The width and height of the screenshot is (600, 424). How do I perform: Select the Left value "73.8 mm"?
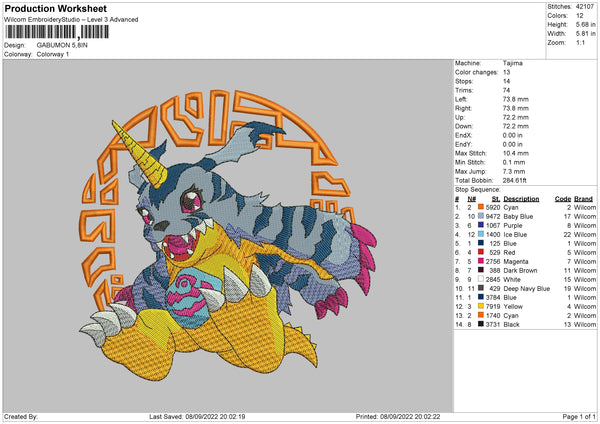[515, 99]
